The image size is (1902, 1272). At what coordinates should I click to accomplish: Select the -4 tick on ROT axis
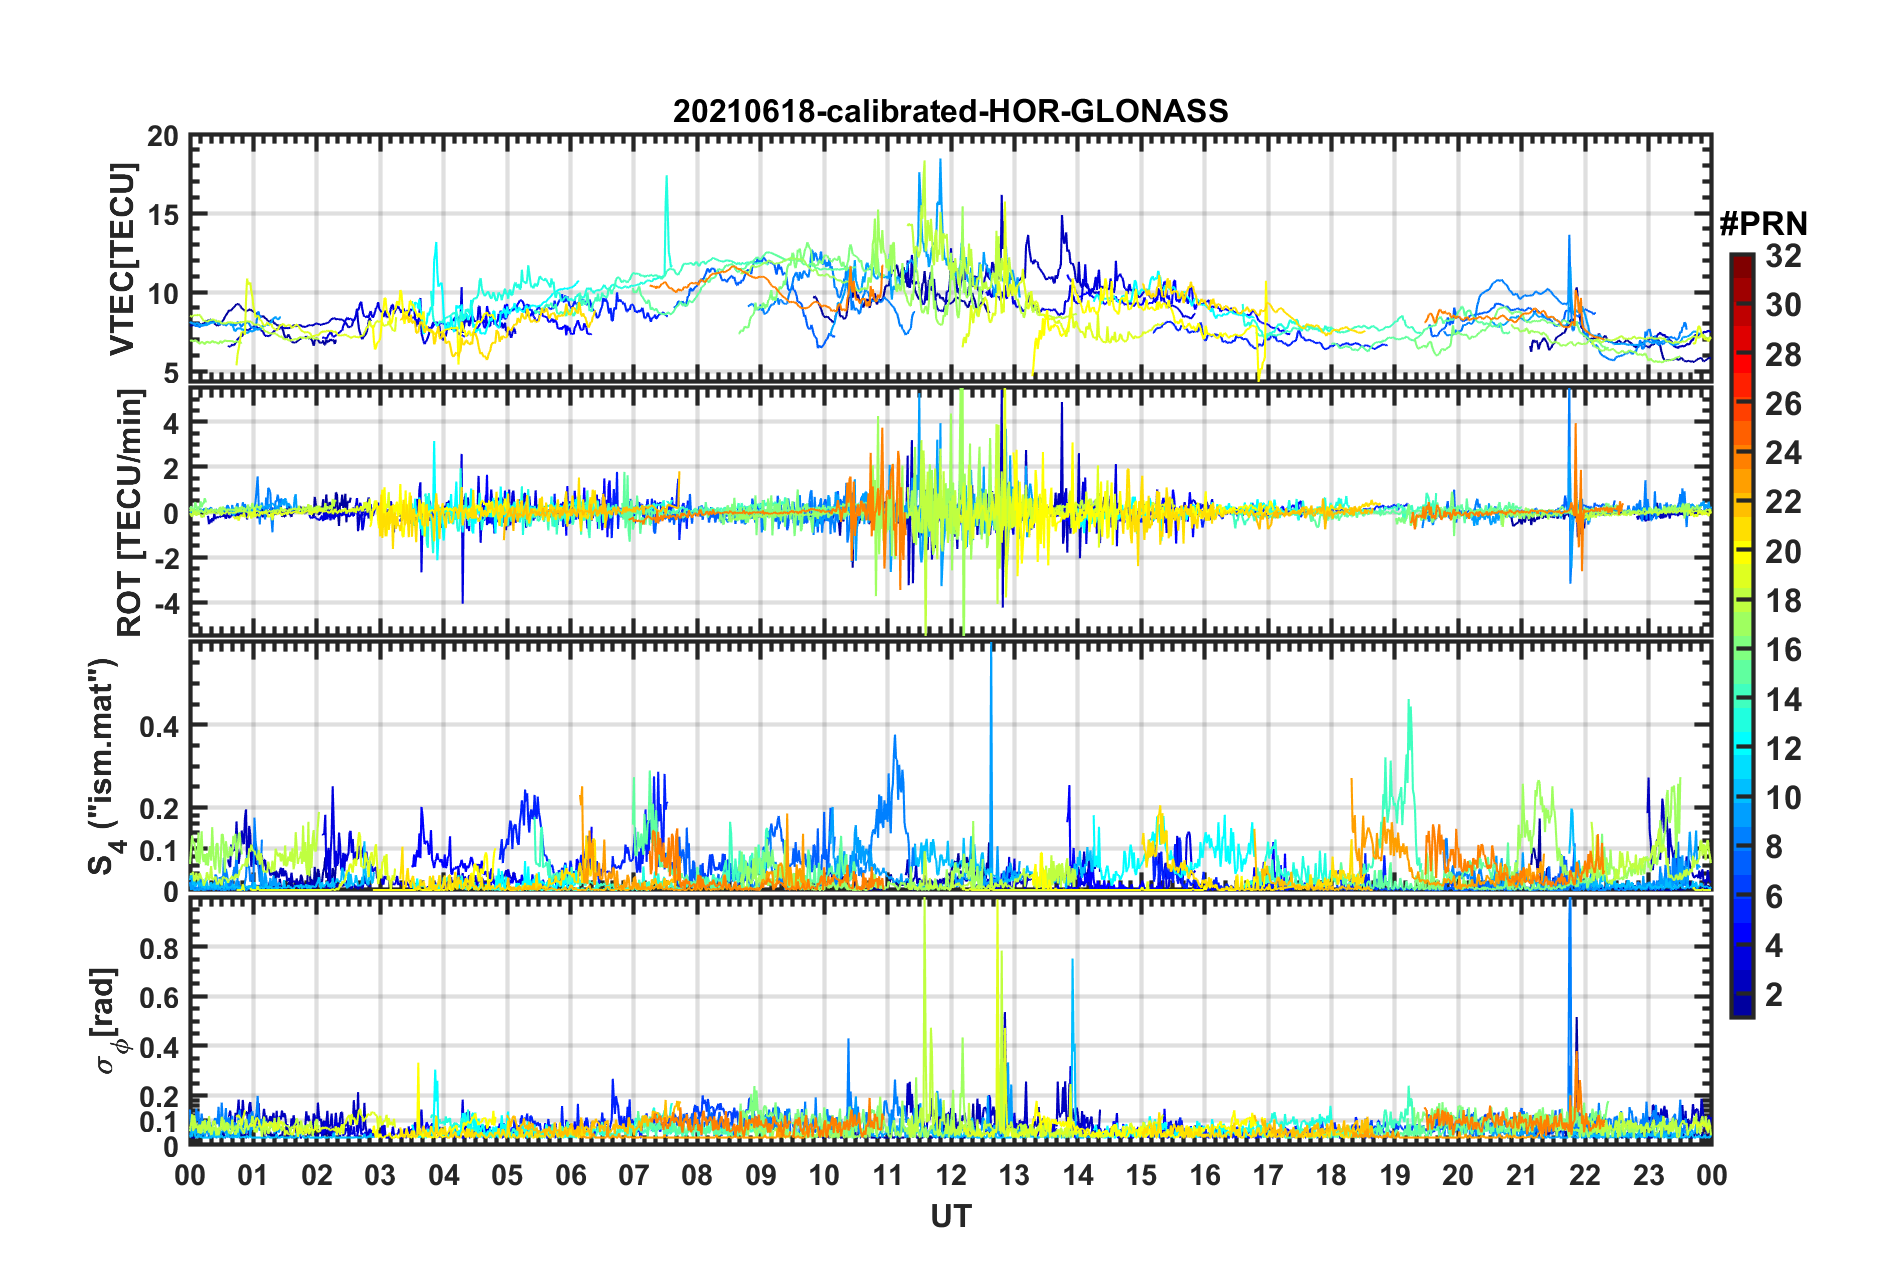165,604
